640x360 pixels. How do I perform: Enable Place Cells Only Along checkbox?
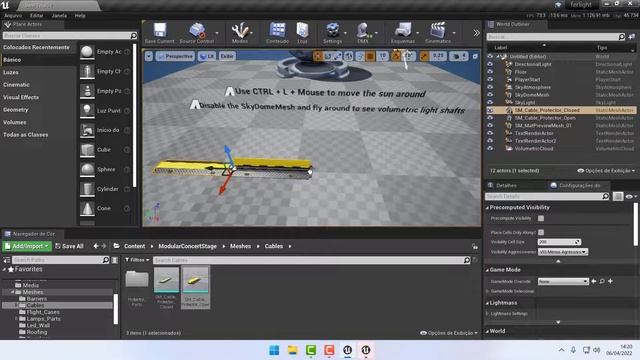[x=541, y=232]
